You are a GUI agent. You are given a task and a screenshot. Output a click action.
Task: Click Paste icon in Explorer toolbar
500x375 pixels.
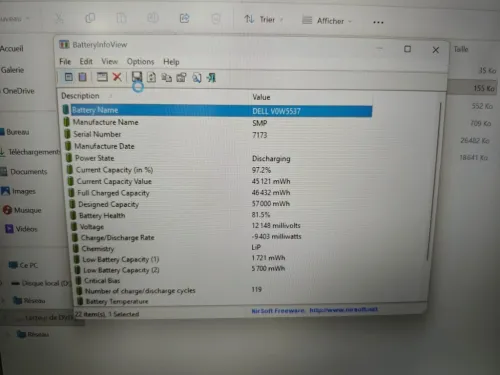[121, 18]
